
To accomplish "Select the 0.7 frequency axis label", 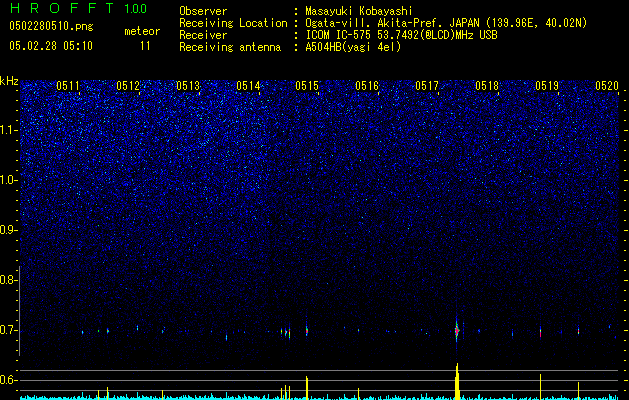I will pos(7,330).
